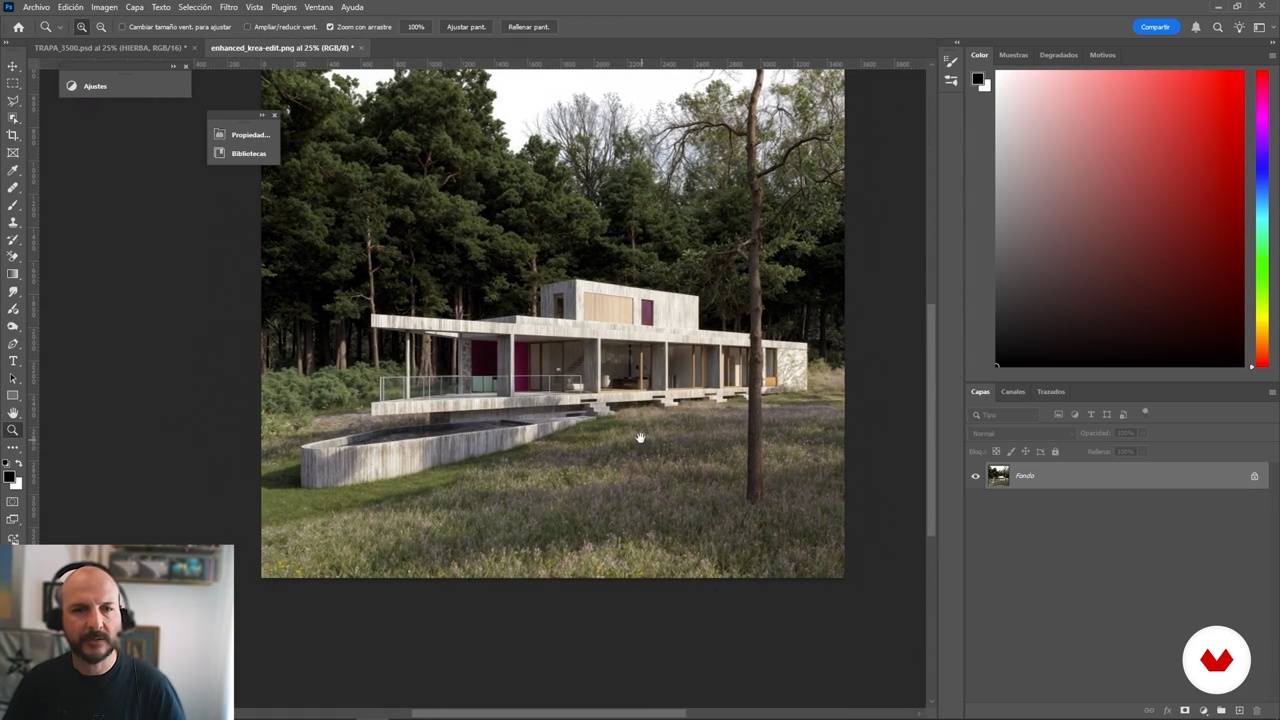Viewport: 1280px width, 720px height.
Task: Open the Relleno value dropdown arrow
Action: click(1143, 451)
